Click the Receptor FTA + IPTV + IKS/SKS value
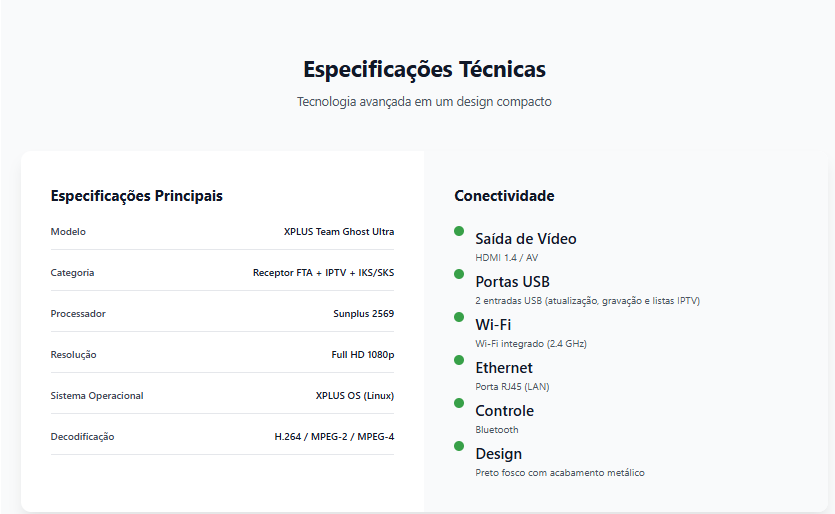The height and width of the screenshot is (514, 835). (323, 273)
